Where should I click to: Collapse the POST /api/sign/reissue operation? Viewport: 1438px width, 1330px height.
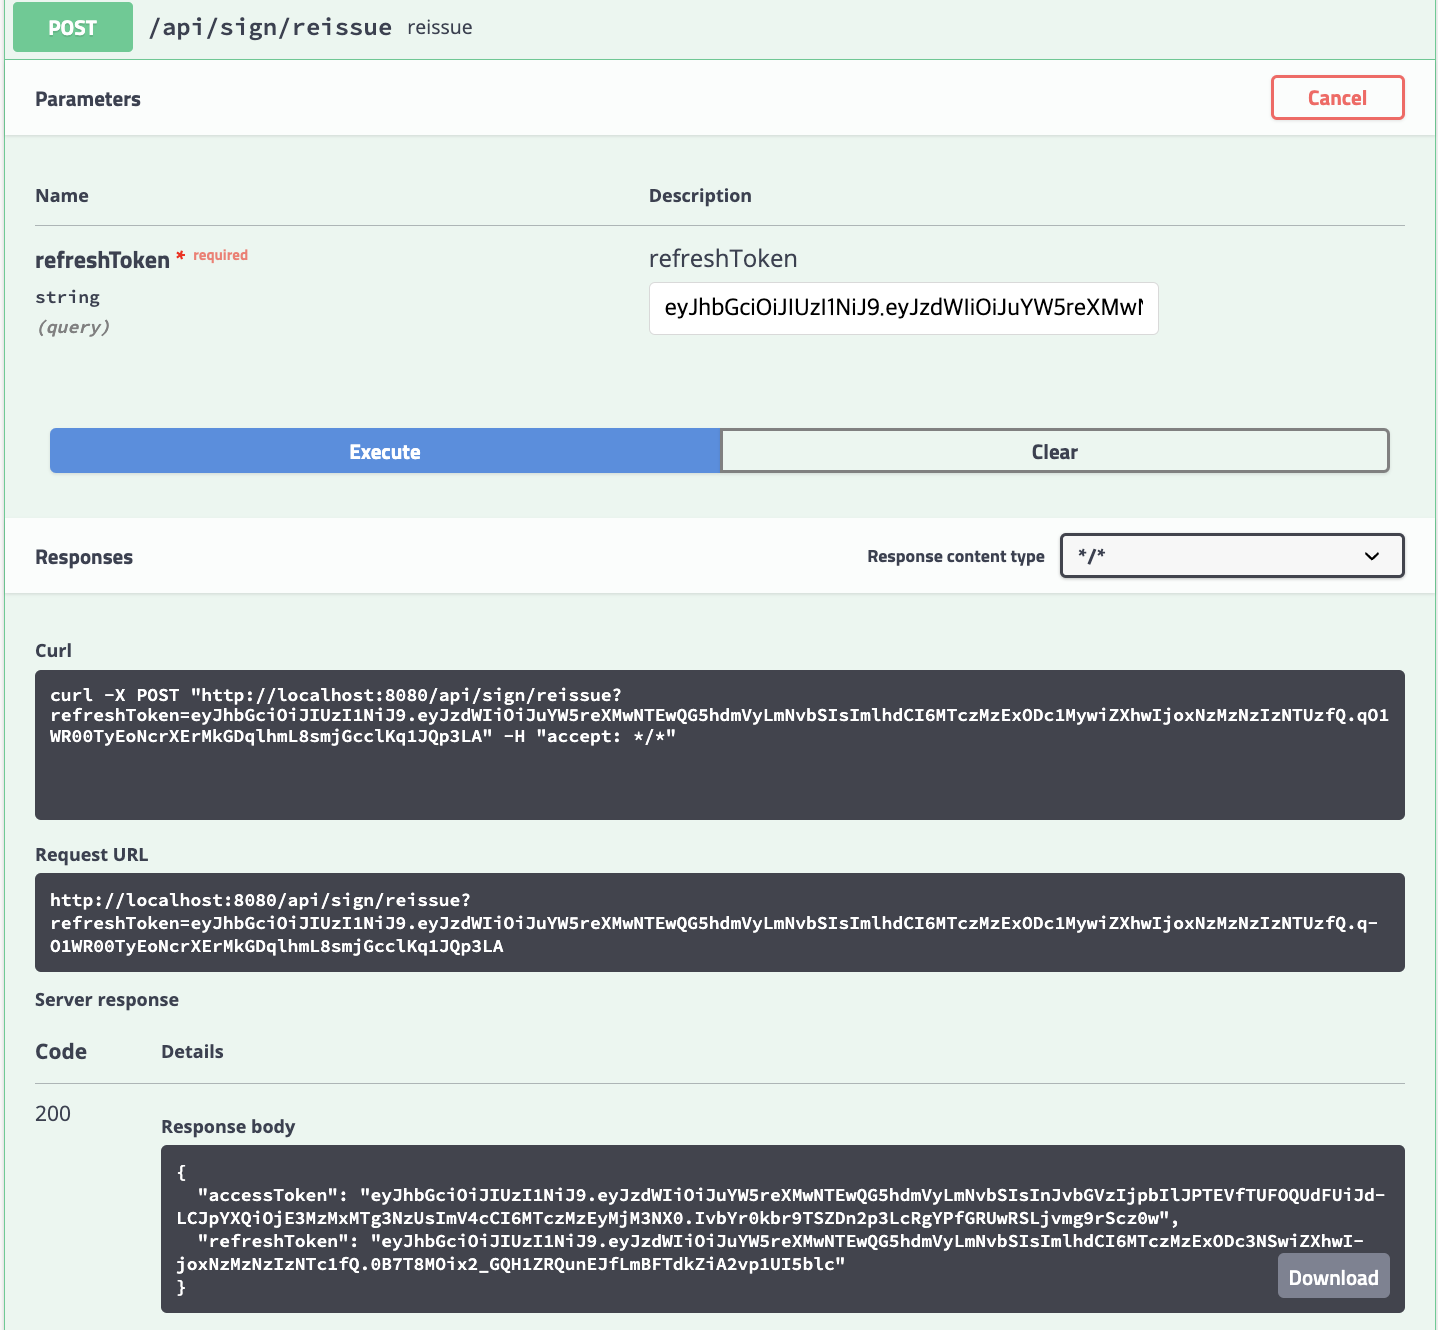720,28
